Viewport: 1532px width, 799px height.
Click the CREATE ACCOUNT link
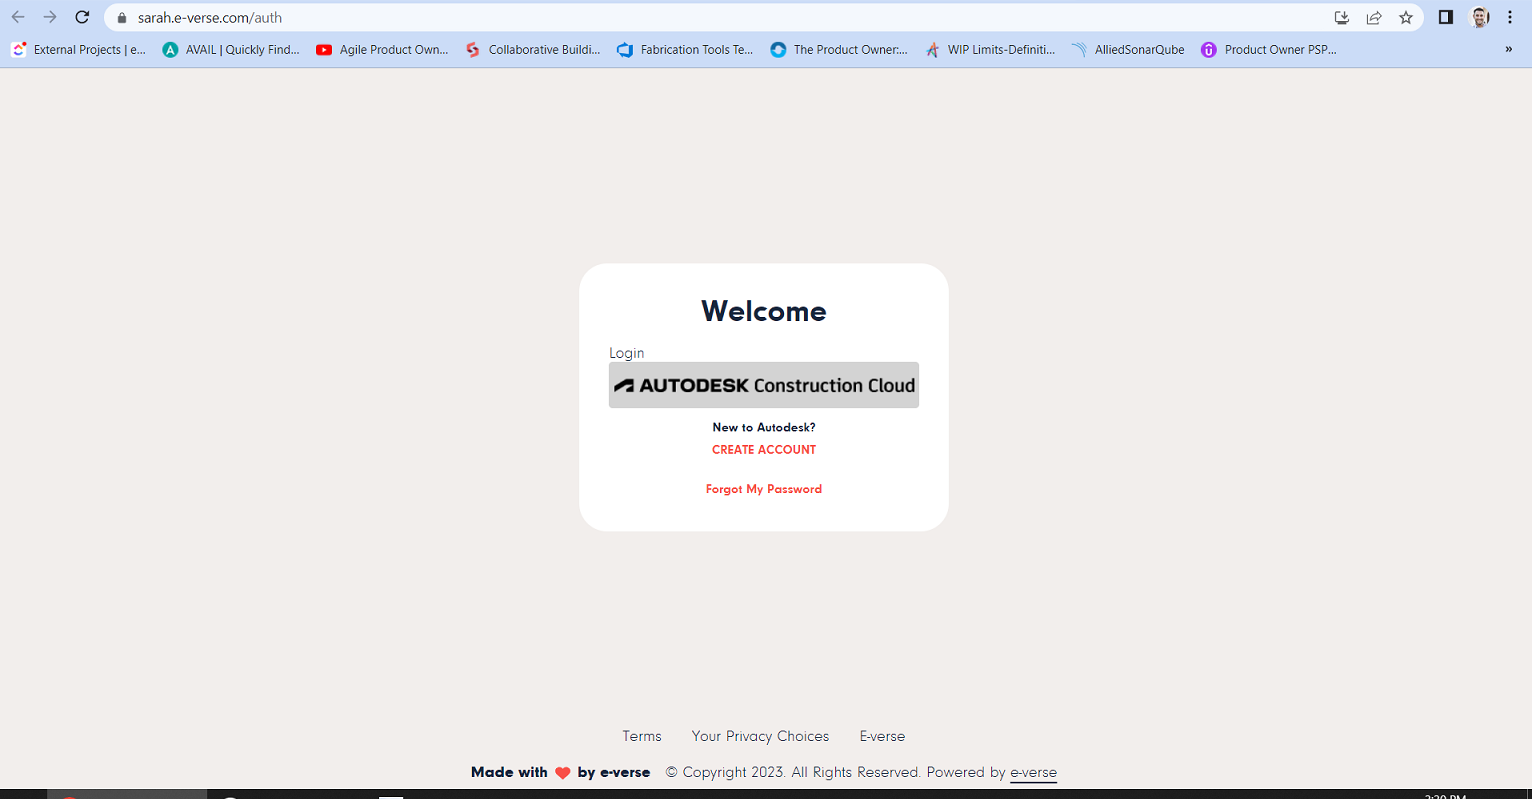(764, 450)
